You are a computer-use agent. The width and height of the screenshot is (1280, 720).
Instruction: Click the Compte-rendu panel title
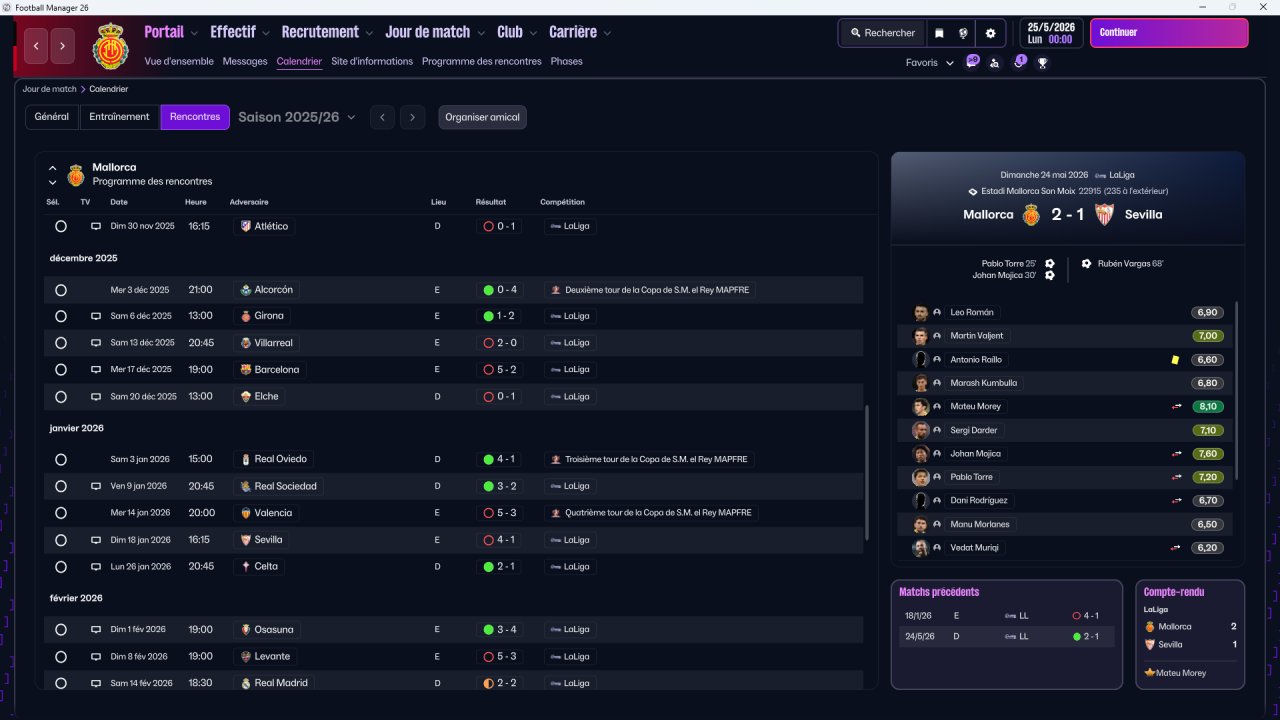[1174, 592]
